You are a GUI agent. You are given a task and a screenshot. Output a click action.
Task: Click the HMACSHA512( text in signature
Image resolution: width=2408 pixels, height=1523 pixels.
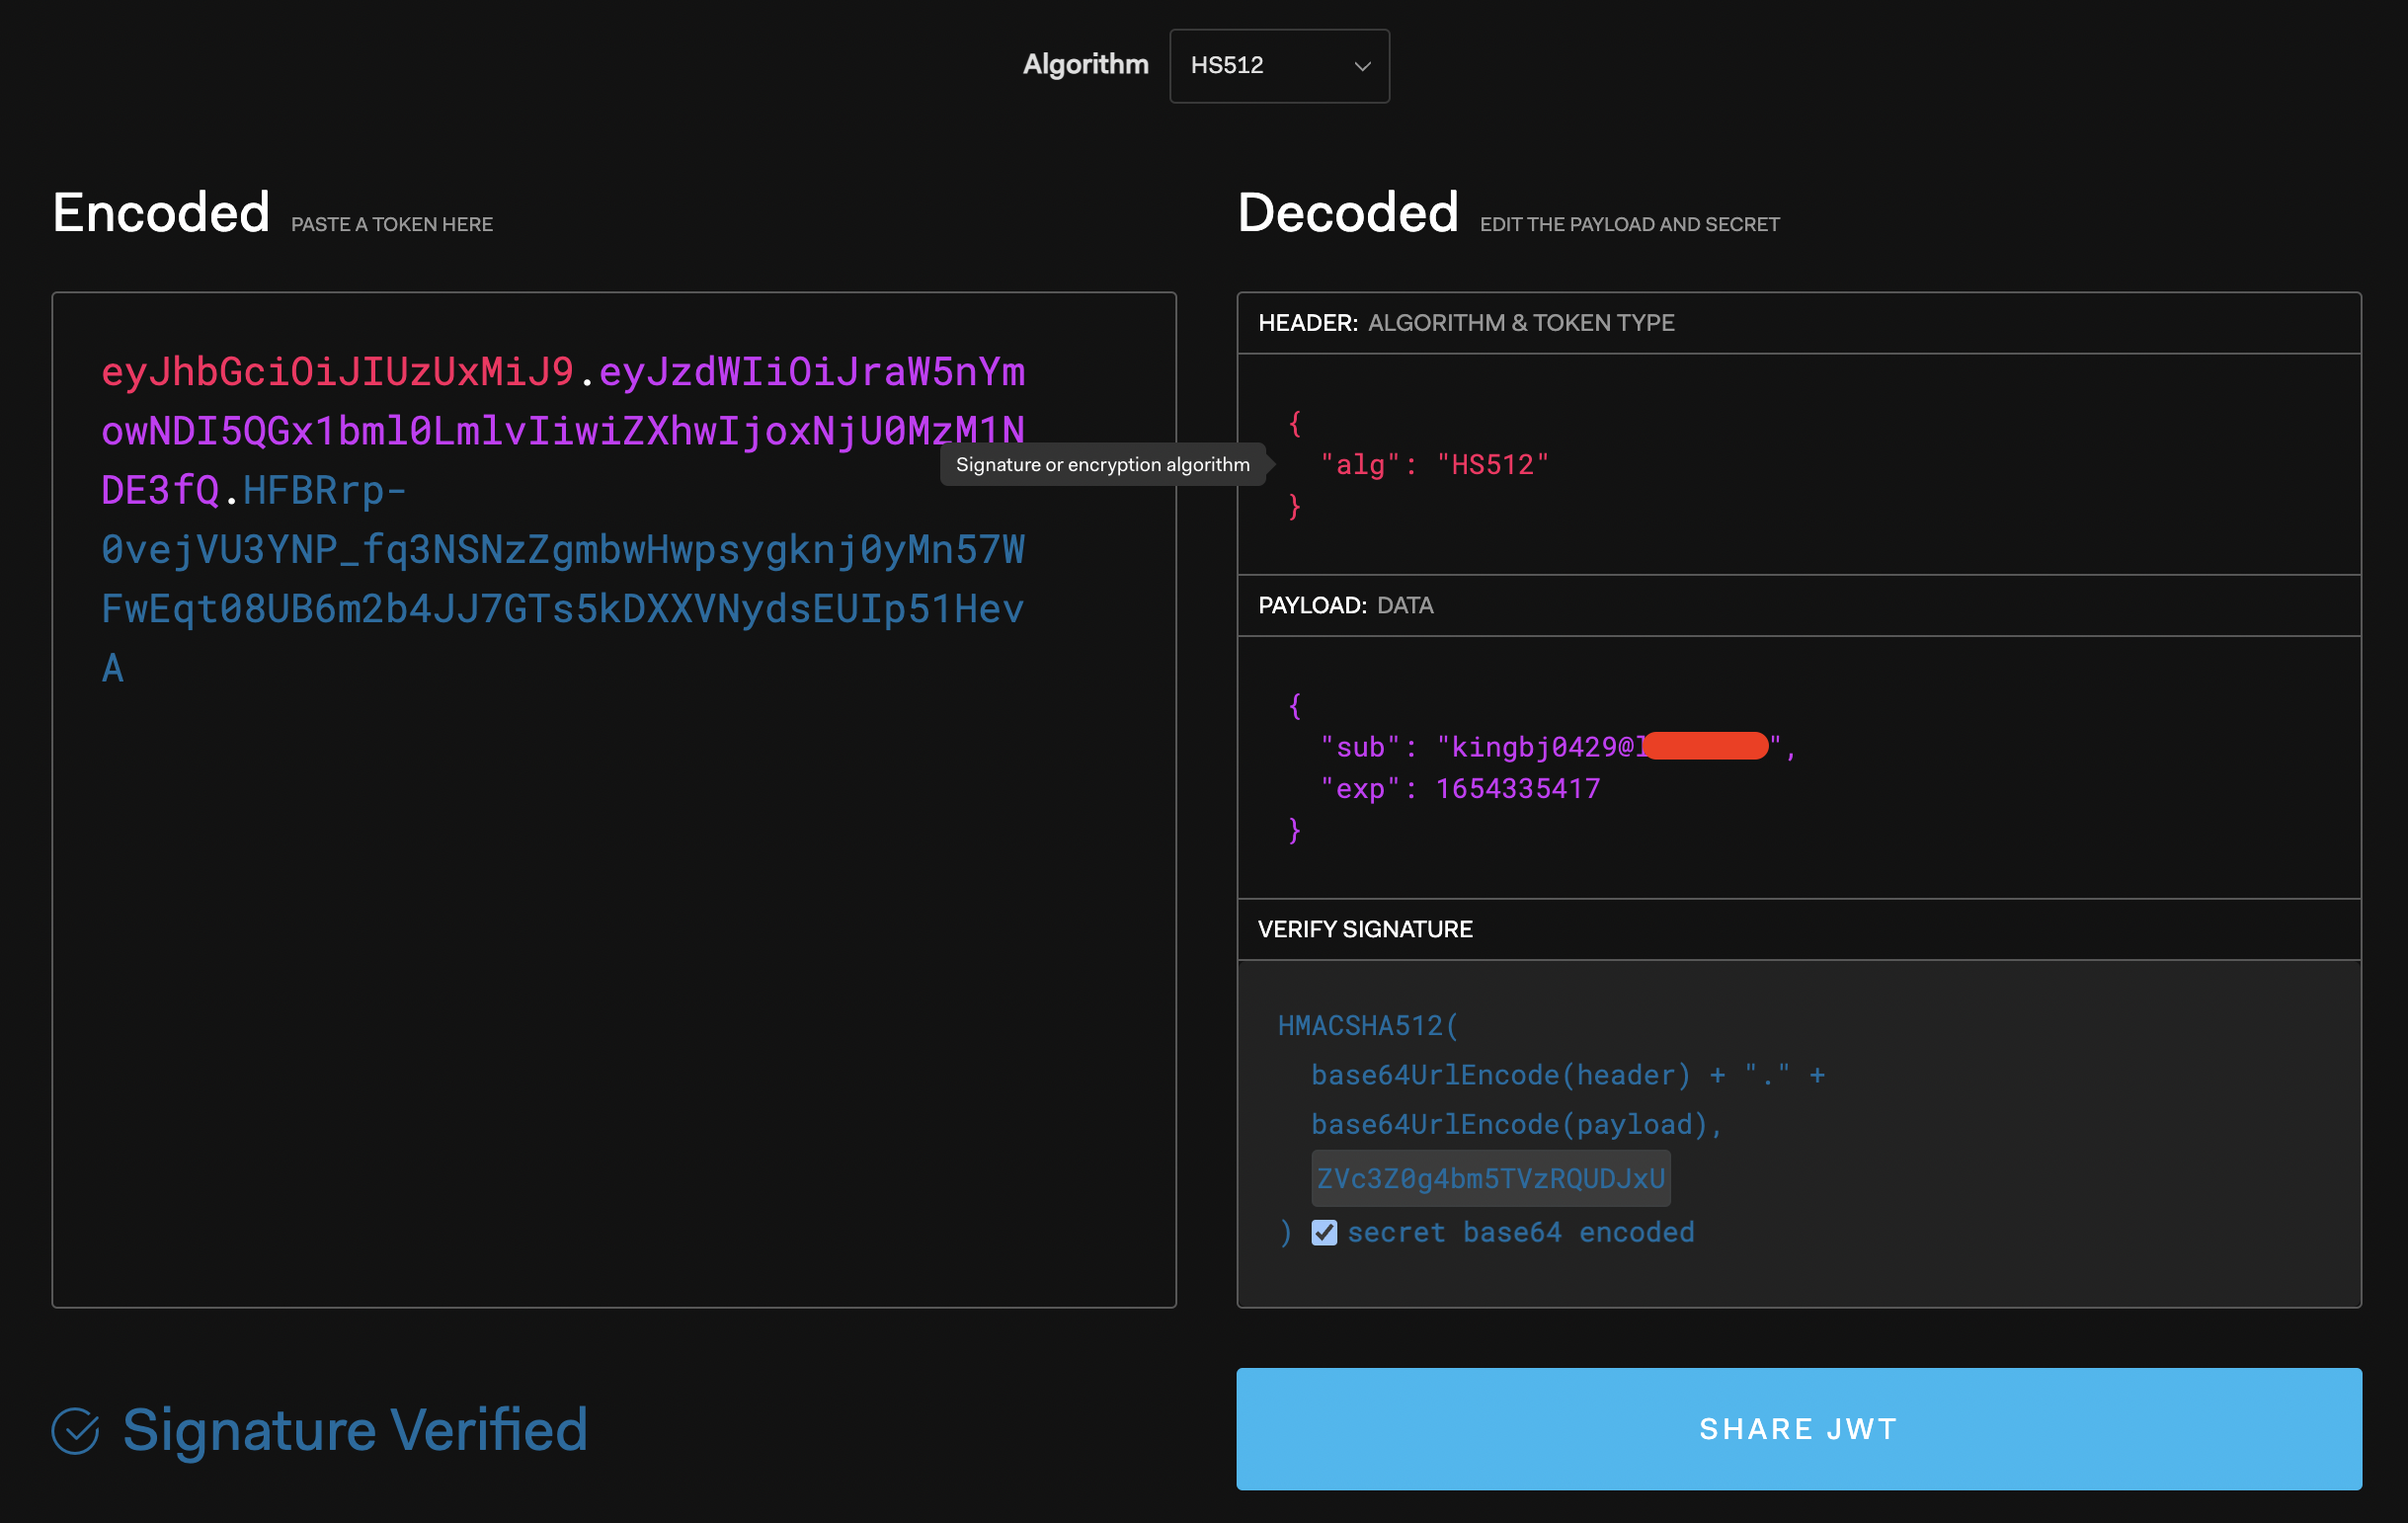point(1367,1026)
